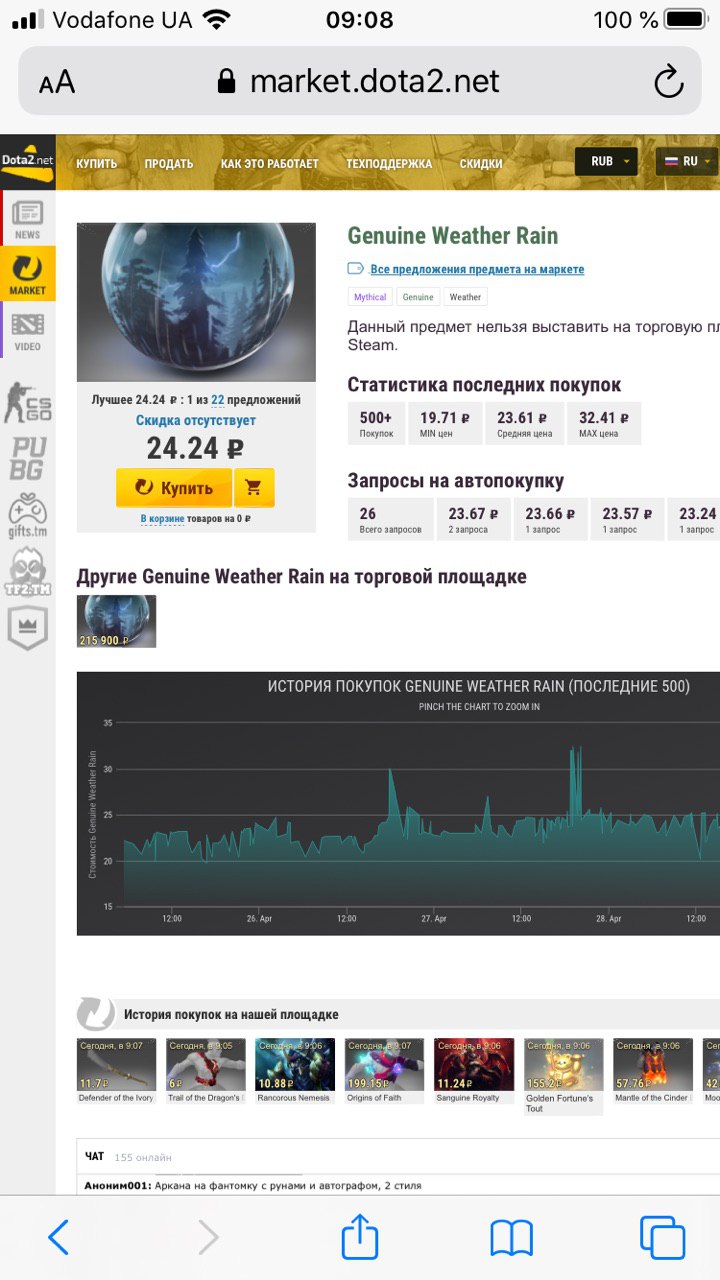Viewport: 720px width, 1280px height.
Task: Open the КУПИТЬ menu item
Action: [97, 163]
